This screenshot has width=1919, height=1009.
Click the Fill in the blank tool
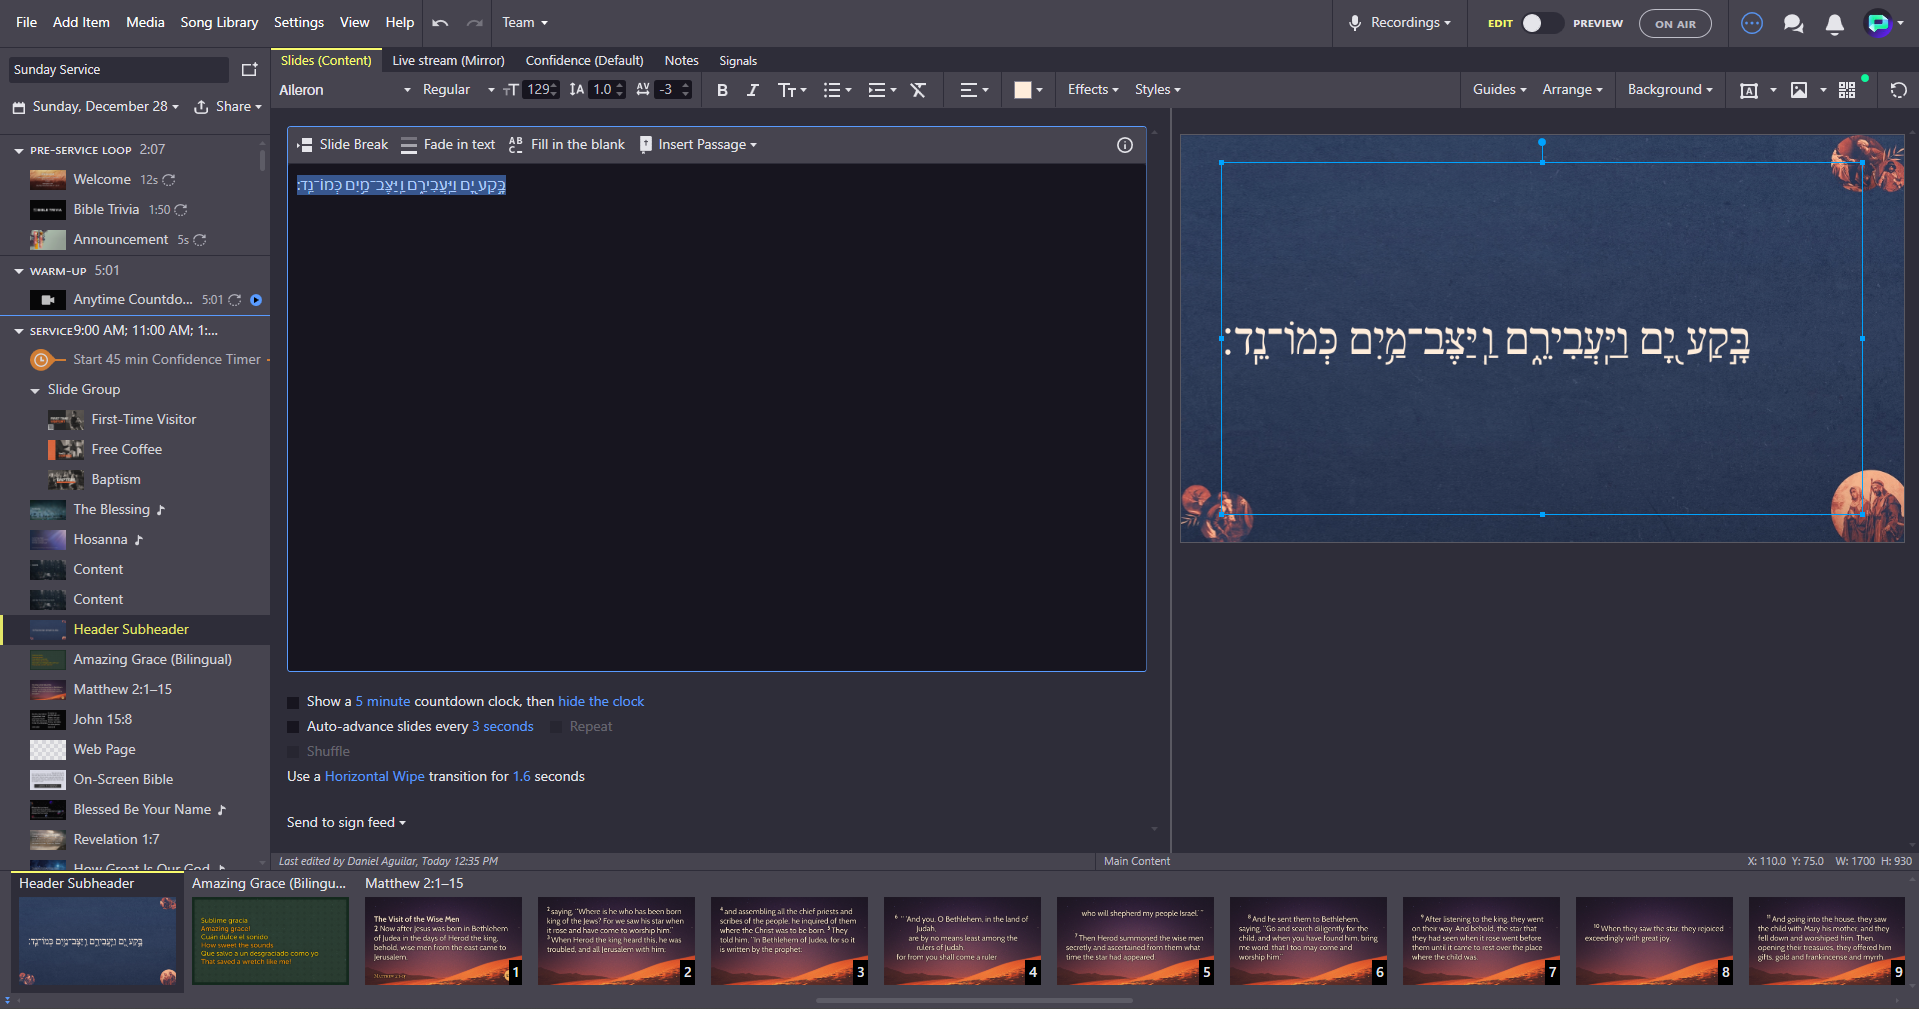pos(566,145)
